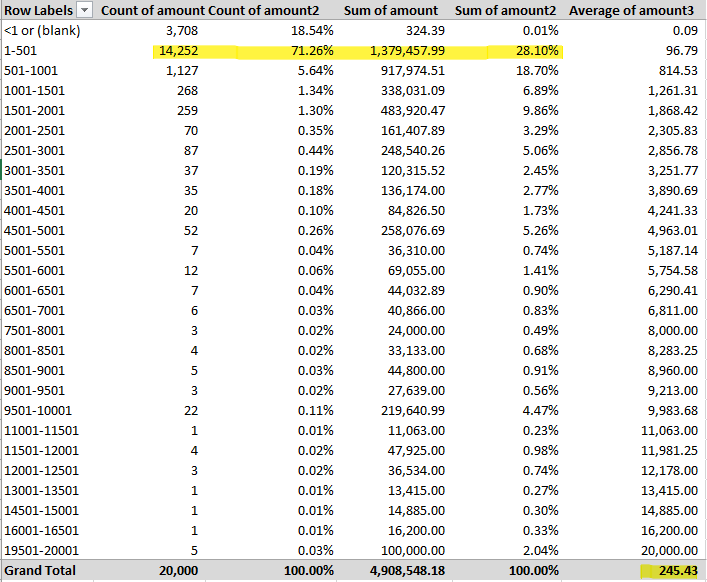Screen dimensions: 707x582
Task: Select the 1001-1501 row label
Action: pos(34,91)
